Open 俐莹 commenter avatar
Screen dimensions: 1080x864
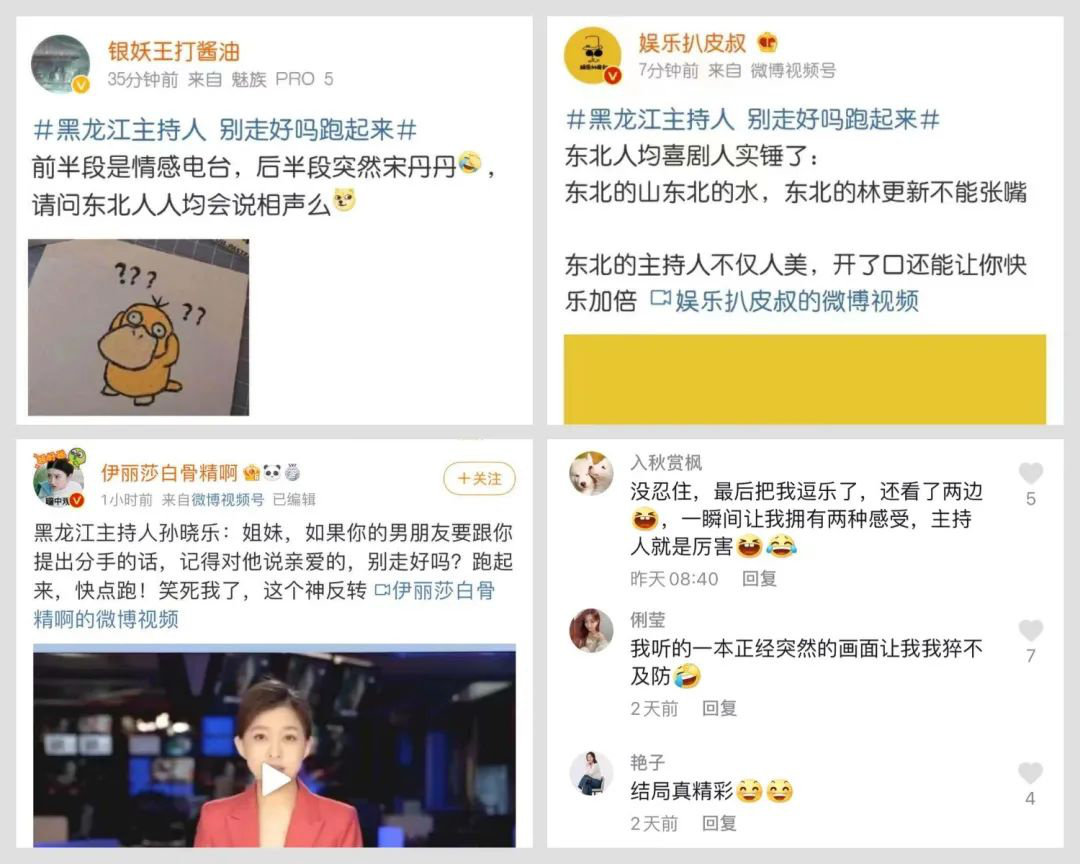pyautogui.click(x=591, y=630)
